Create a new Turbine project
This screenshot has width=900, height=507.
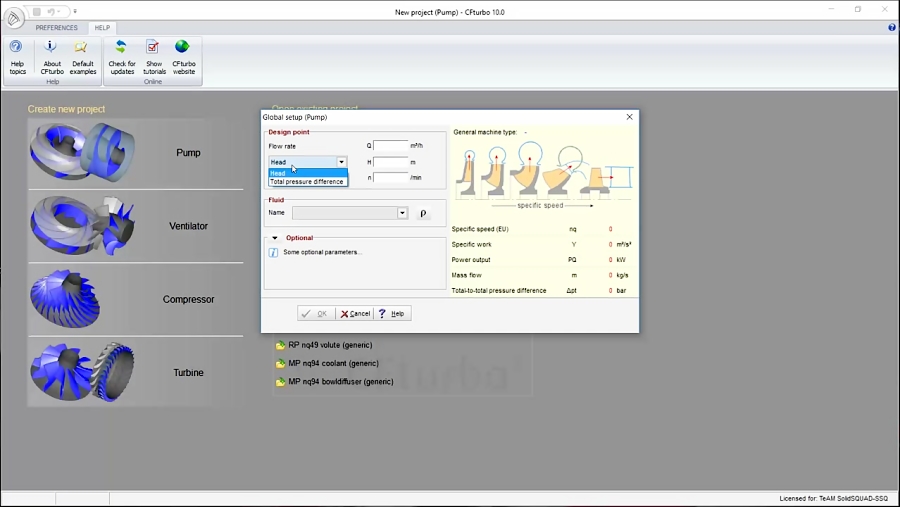[x=135, y=373]
